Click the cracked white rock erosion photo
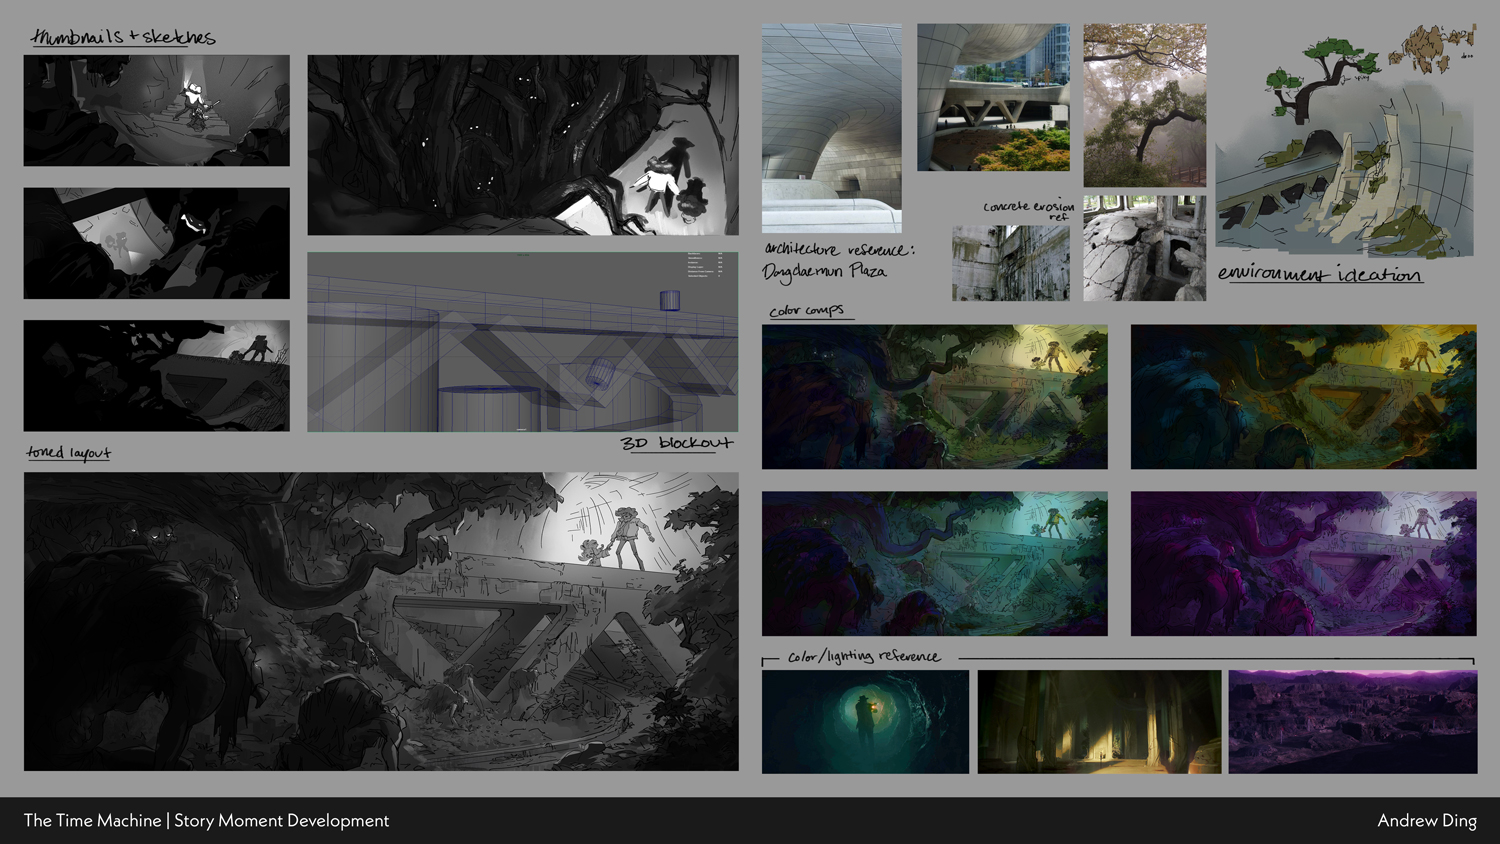 coord(1144,248)
